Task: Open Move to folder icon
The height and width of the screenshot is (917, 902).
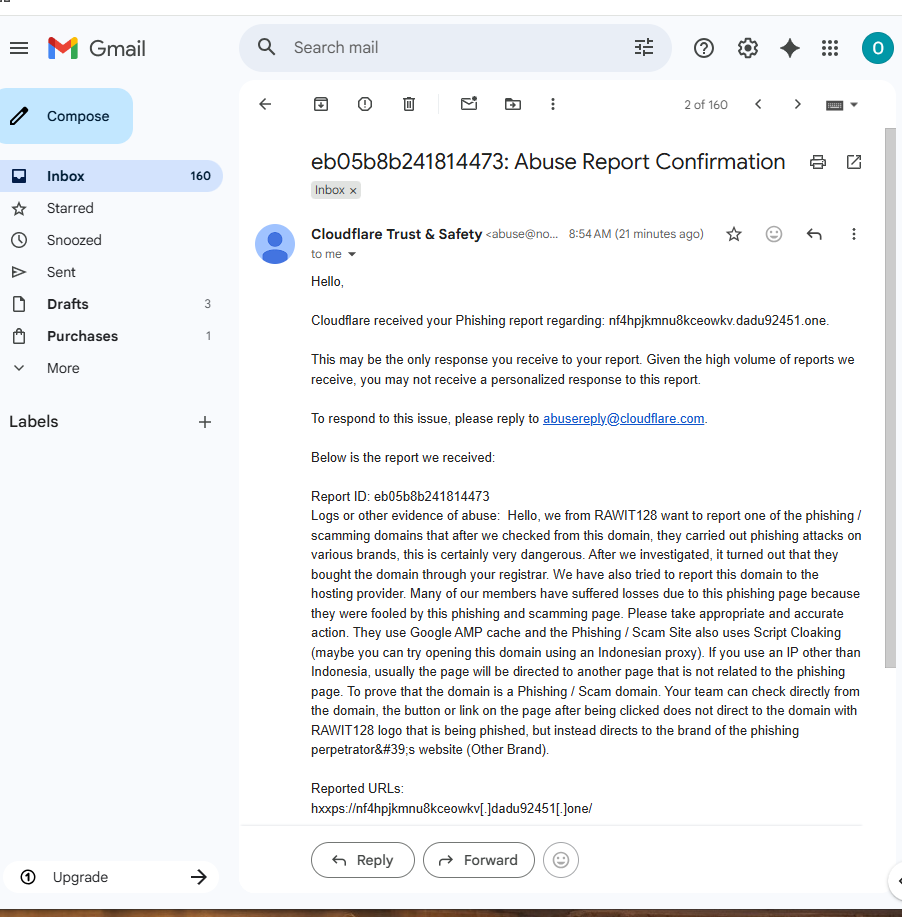Action: click(x=513, y=104)
